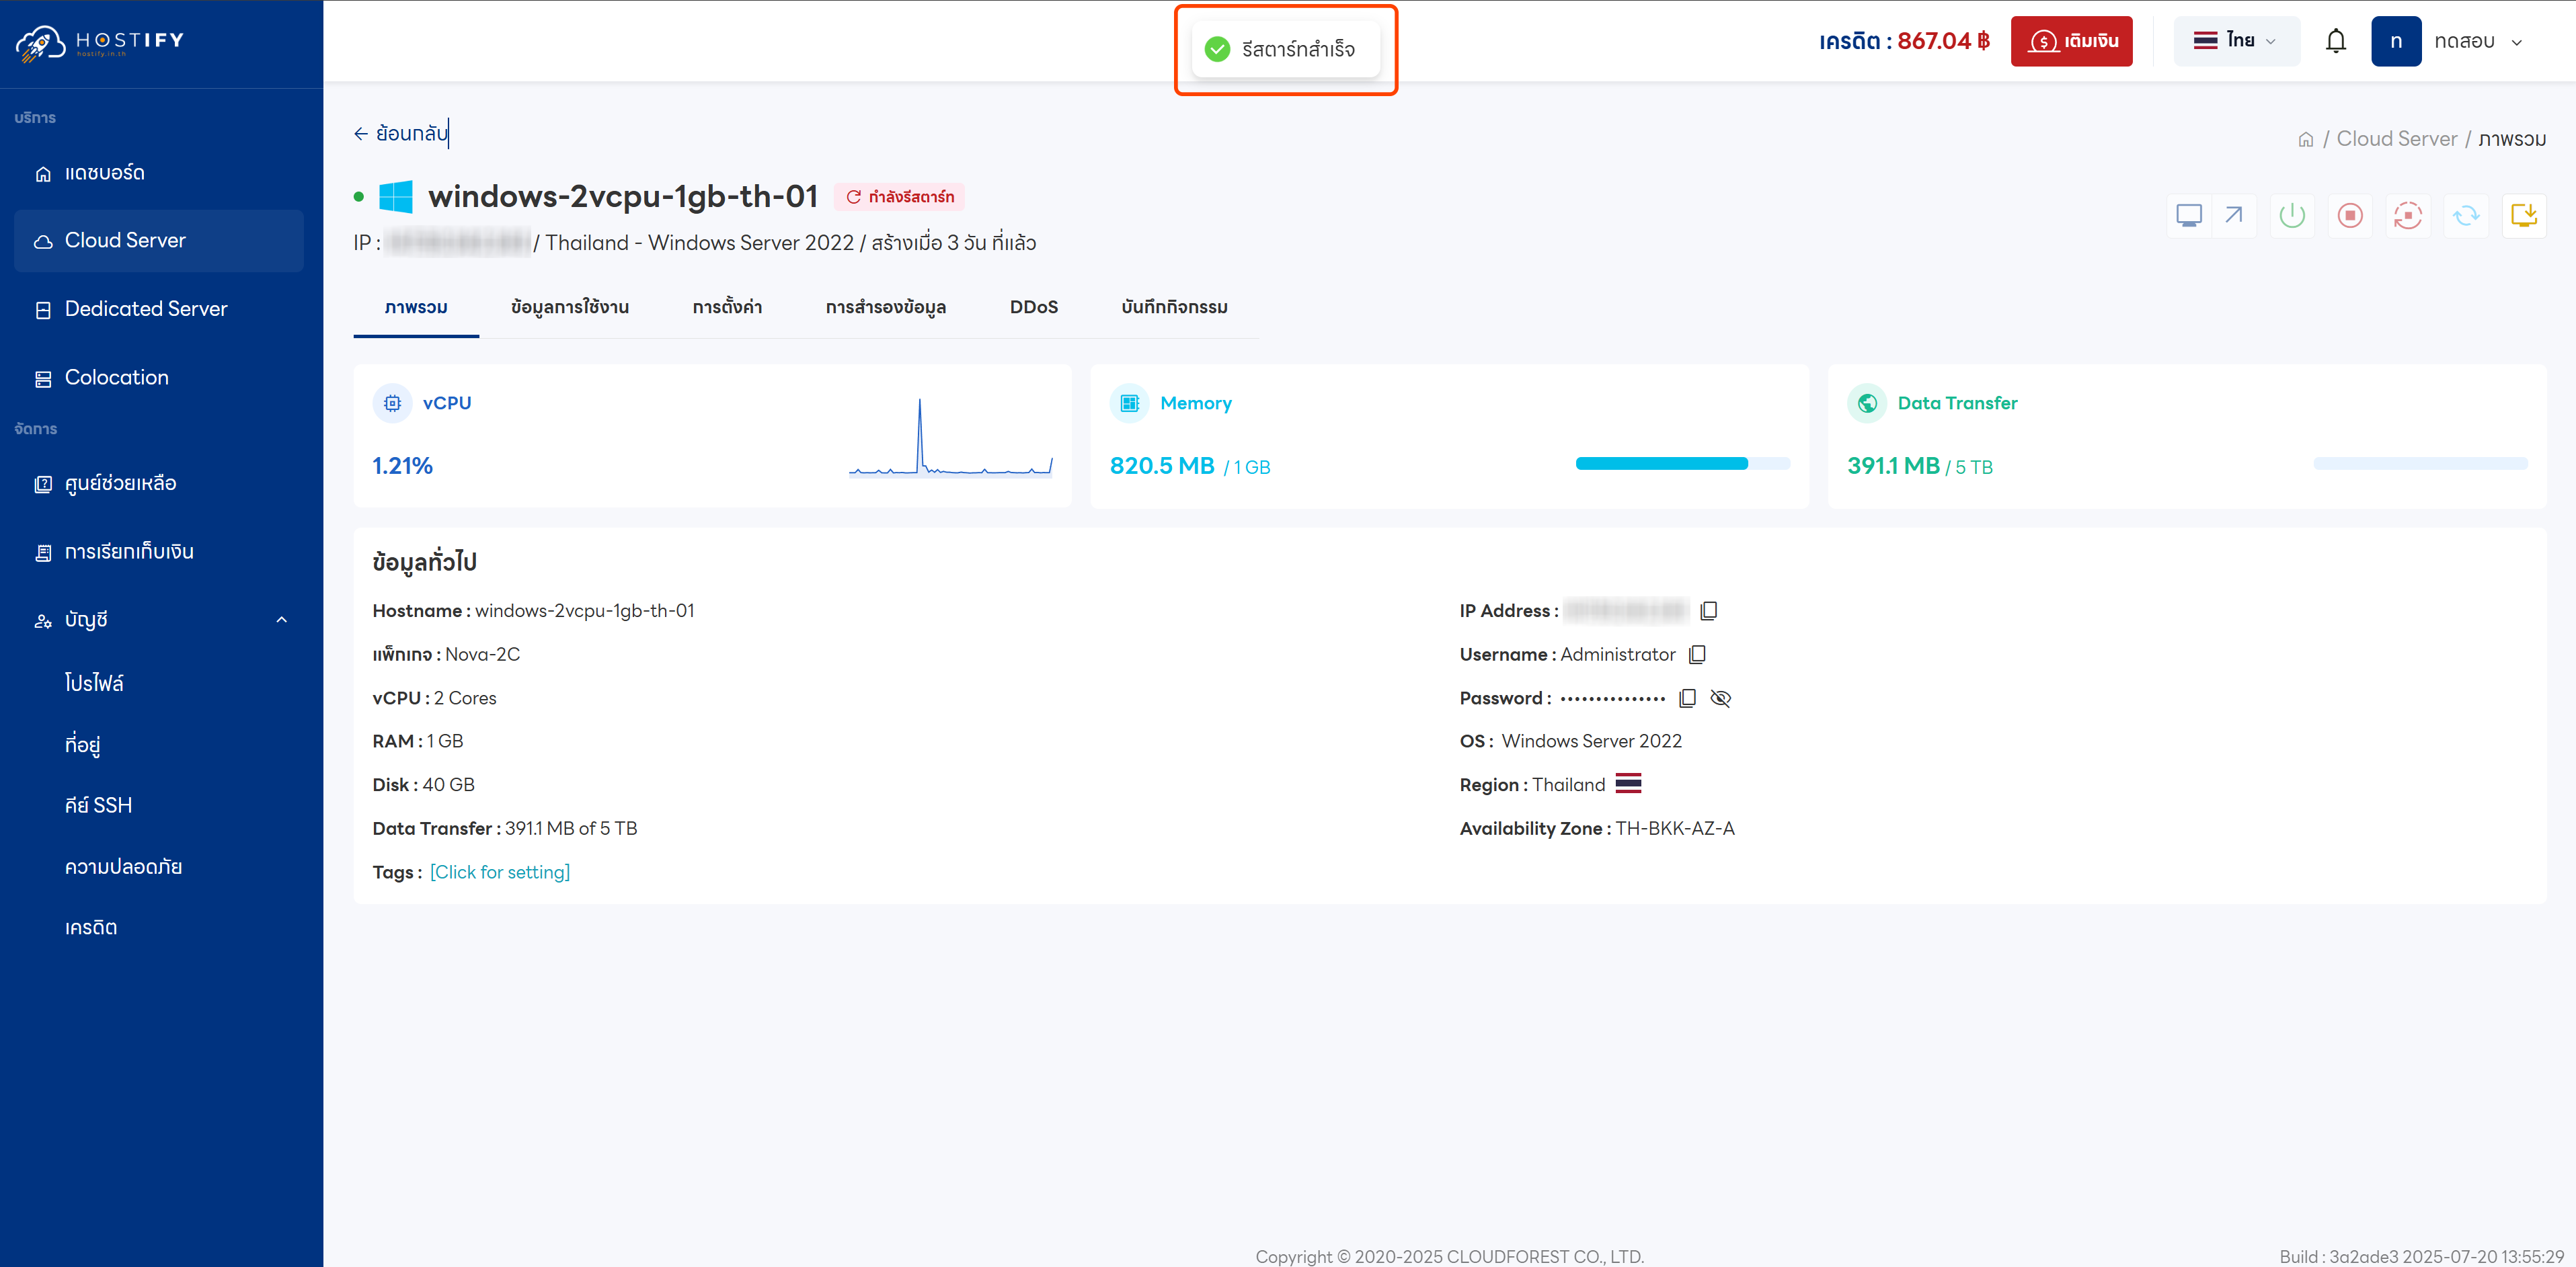
Task: Open Dedicated Server in sidebar
Action: 160,309
